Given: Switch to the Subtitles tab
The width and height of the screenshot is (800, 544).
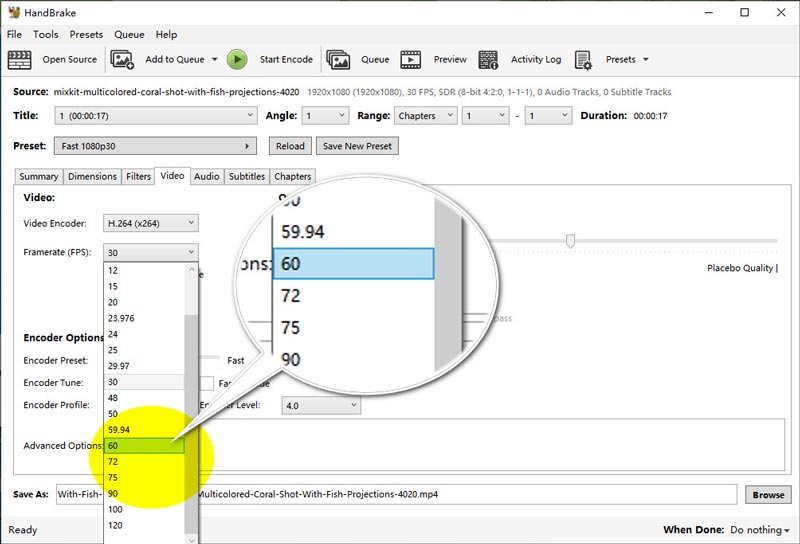Looking at the screenshot, I should pos(247,177).
